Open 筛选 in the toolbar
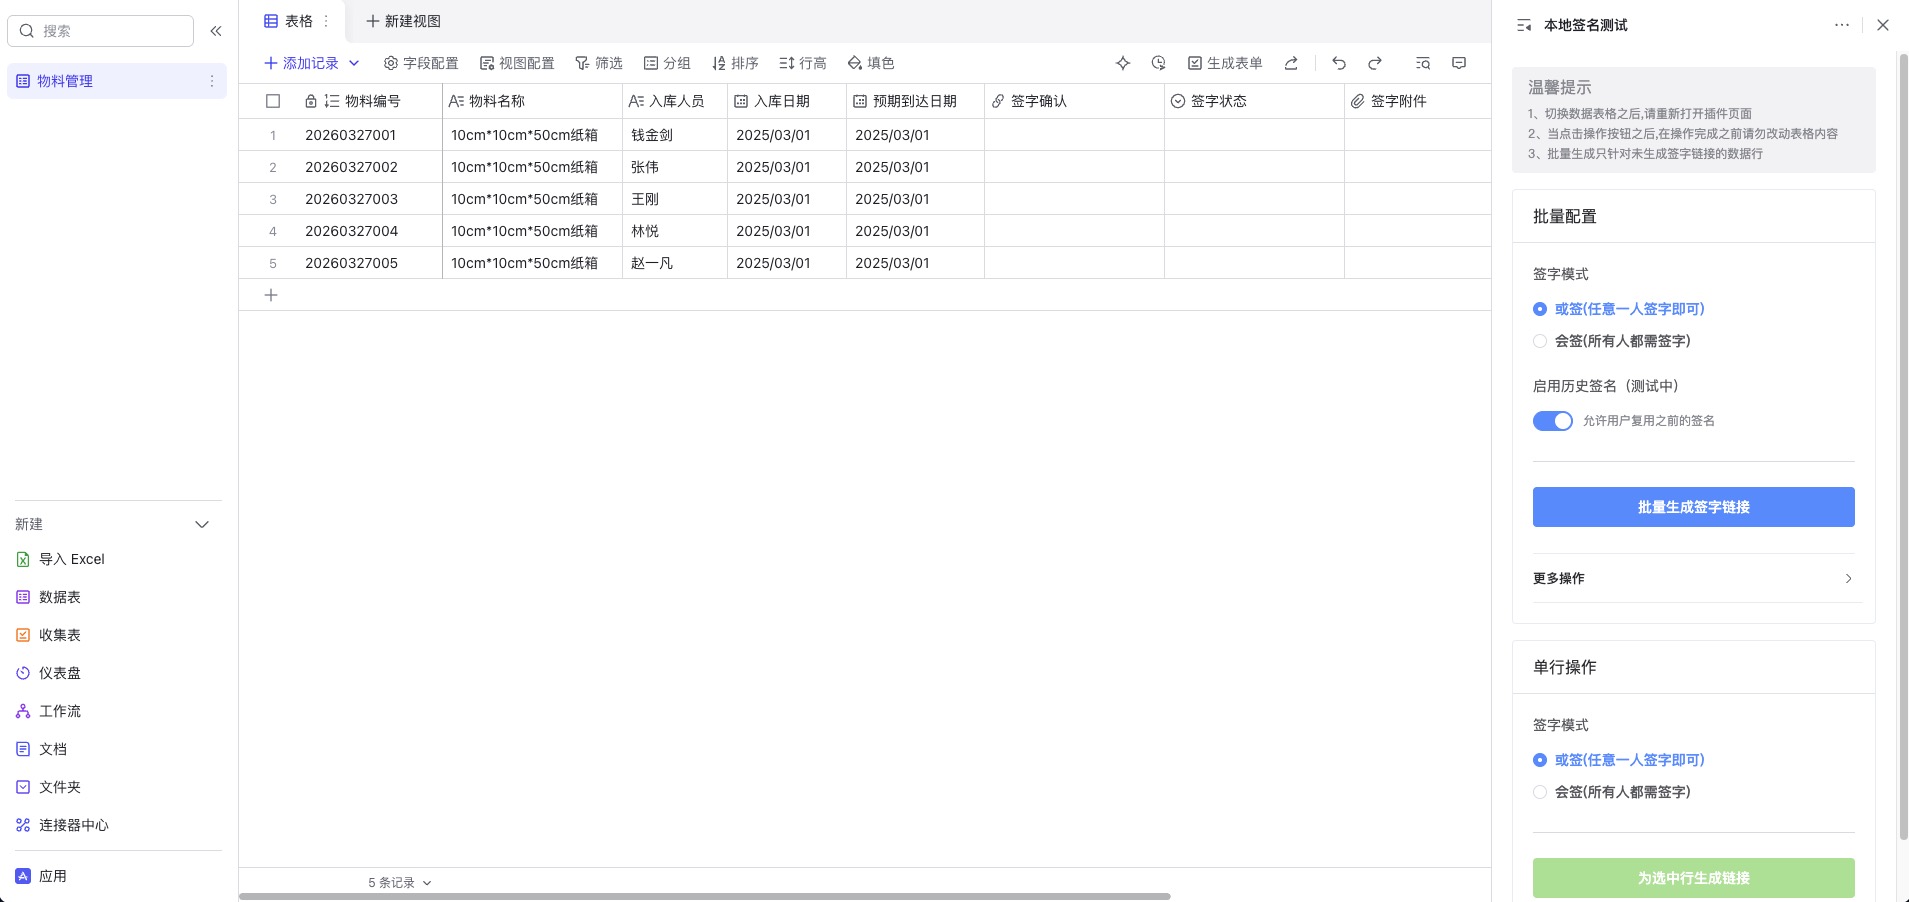The height and width of the screenshot is (902, 1909). pyautogui.click(x=599, y=63)
